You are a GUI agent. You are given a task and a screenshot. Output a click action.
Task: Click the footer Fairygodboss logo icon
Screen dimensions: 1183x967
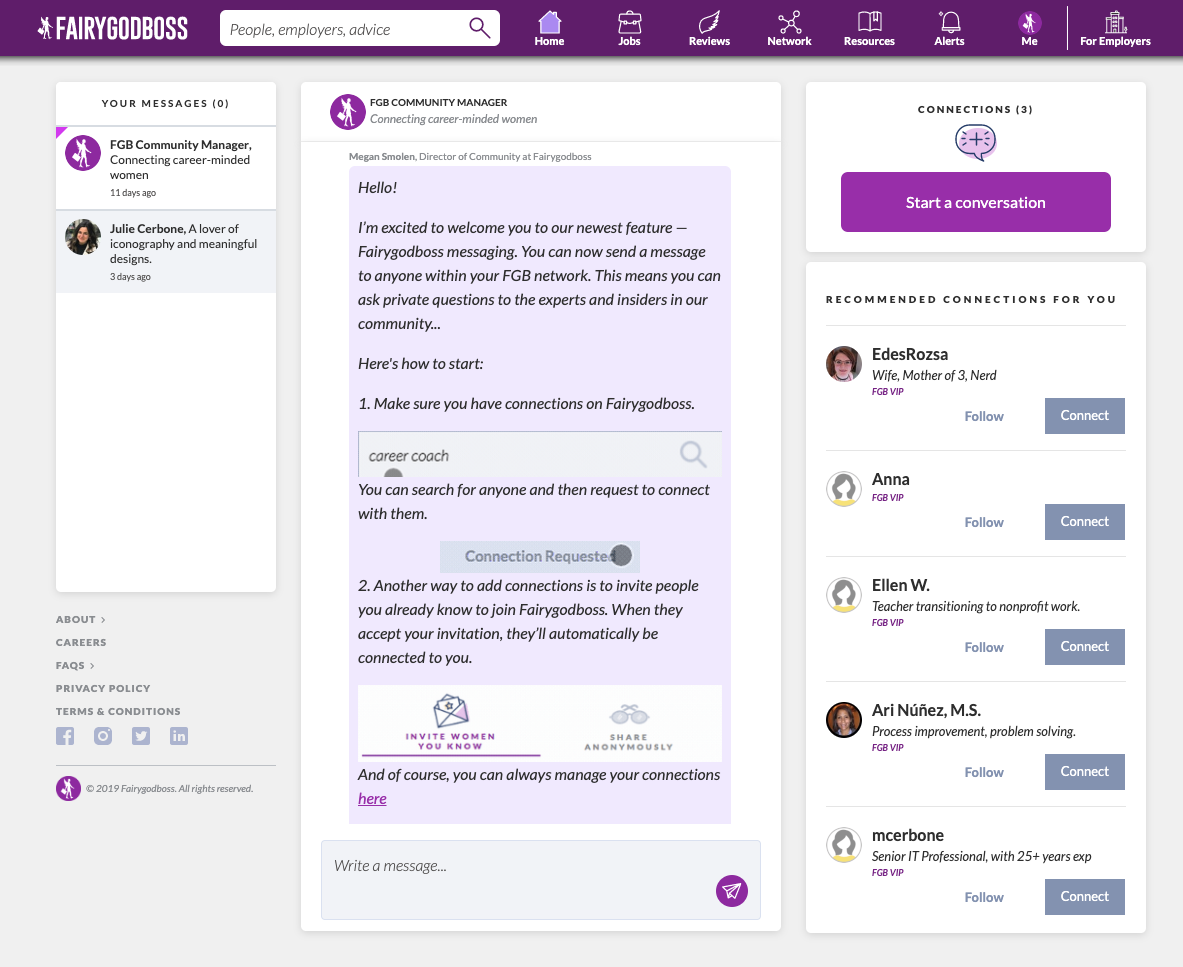(x=68, y=788)
